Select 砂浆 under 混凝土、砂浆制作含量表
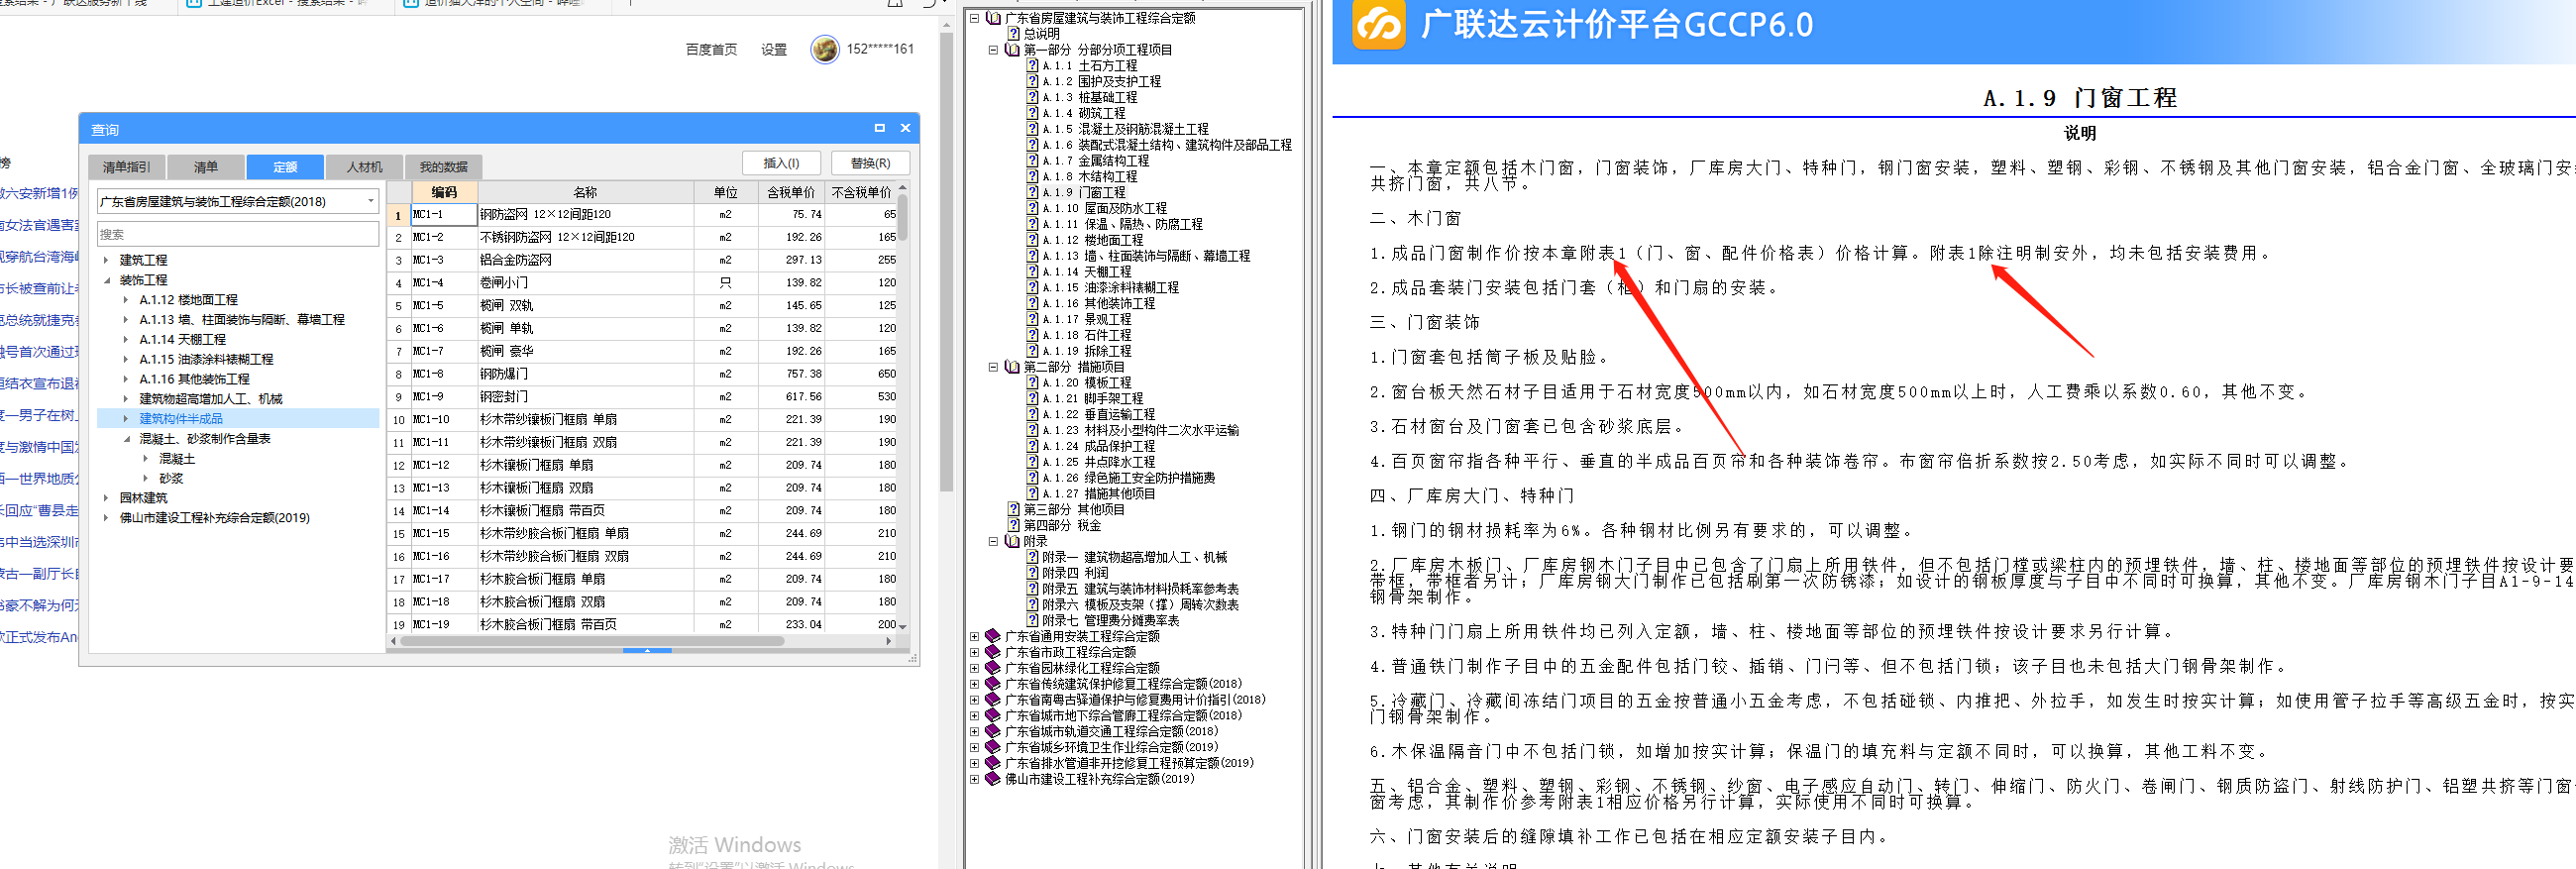 point(171,479)
